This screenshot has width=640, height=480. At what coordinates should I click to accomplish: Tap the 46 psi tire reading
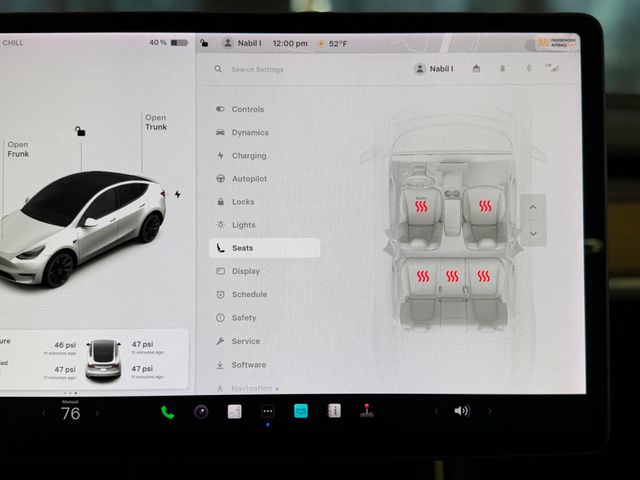pos(65,345)
